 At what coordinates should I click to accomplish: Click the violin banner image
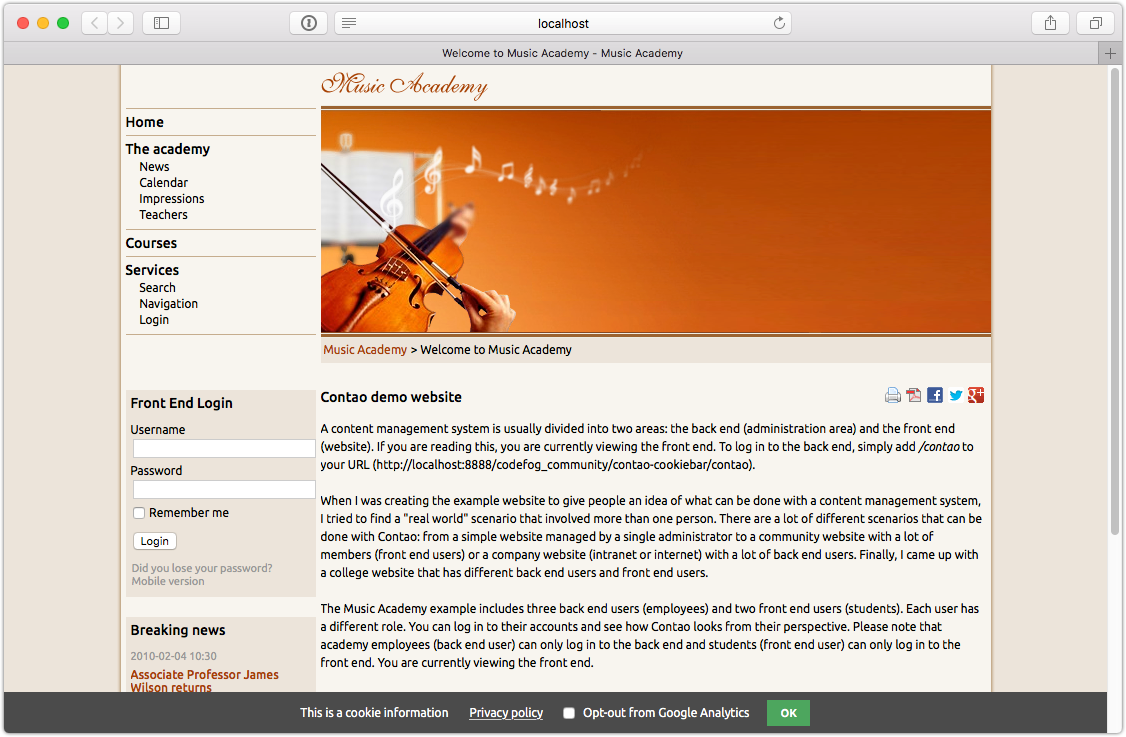click(x=656, y=221)
